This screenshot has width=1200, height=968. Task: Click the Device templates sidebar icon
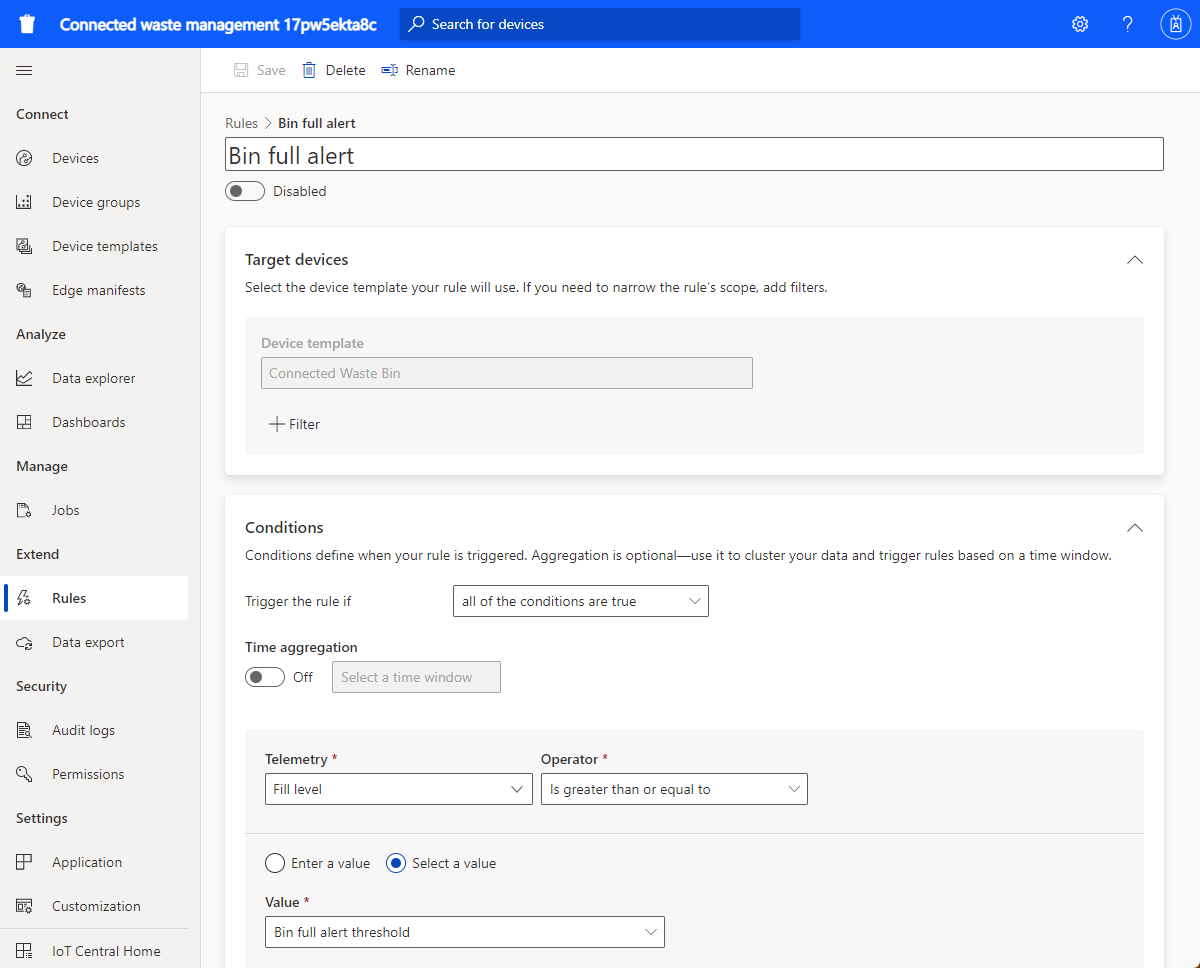[x=25, y=246]
